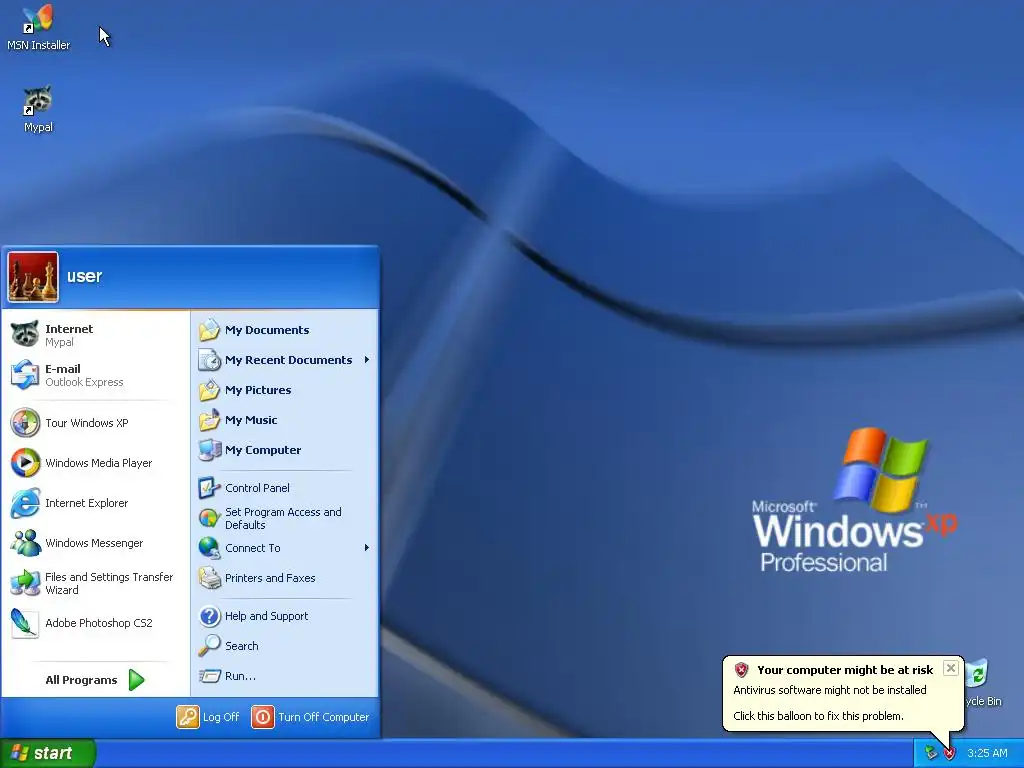Click the All Programs label

(x=81, y=680)
